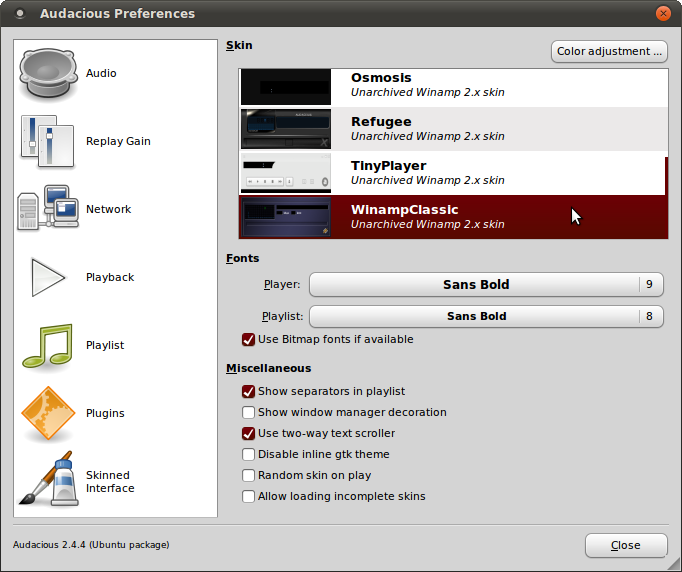Switch to Plugins category label

(x=105, y=413)
